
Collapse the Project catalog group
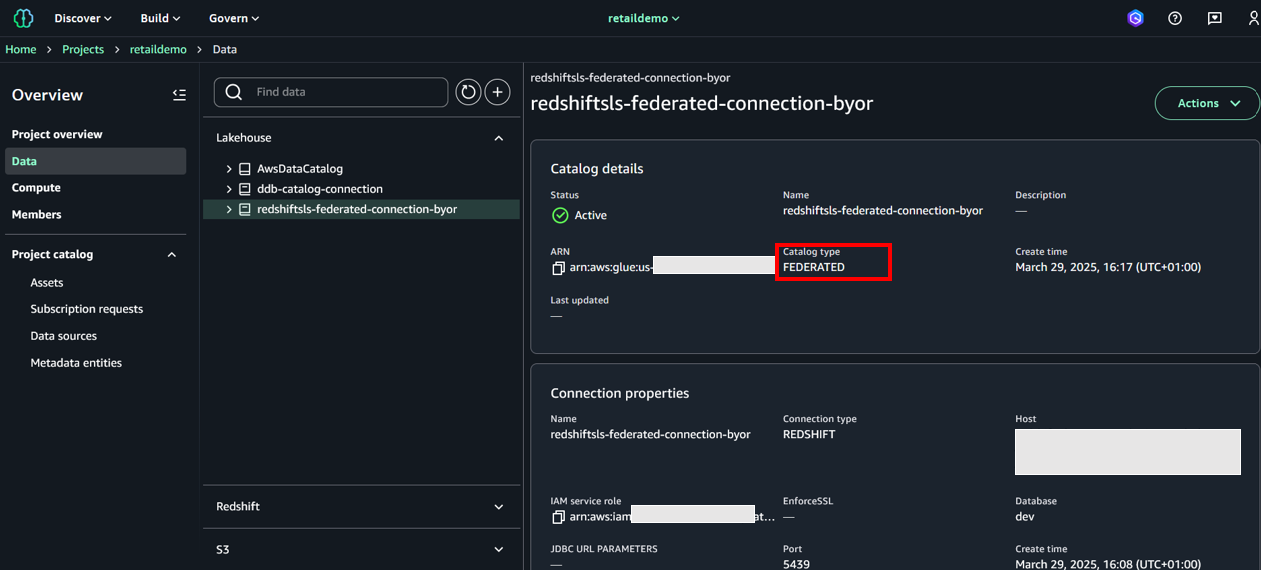[x=171, y=255]
